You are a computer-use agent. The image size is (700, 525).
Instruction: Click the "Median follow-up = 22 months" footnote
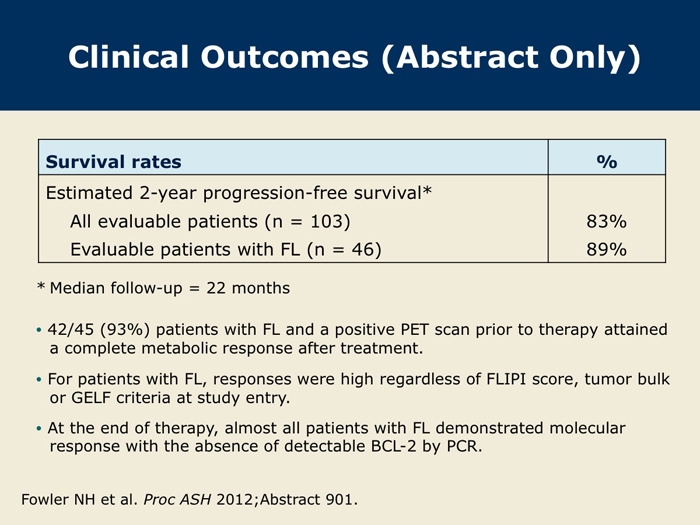point(170,288)
